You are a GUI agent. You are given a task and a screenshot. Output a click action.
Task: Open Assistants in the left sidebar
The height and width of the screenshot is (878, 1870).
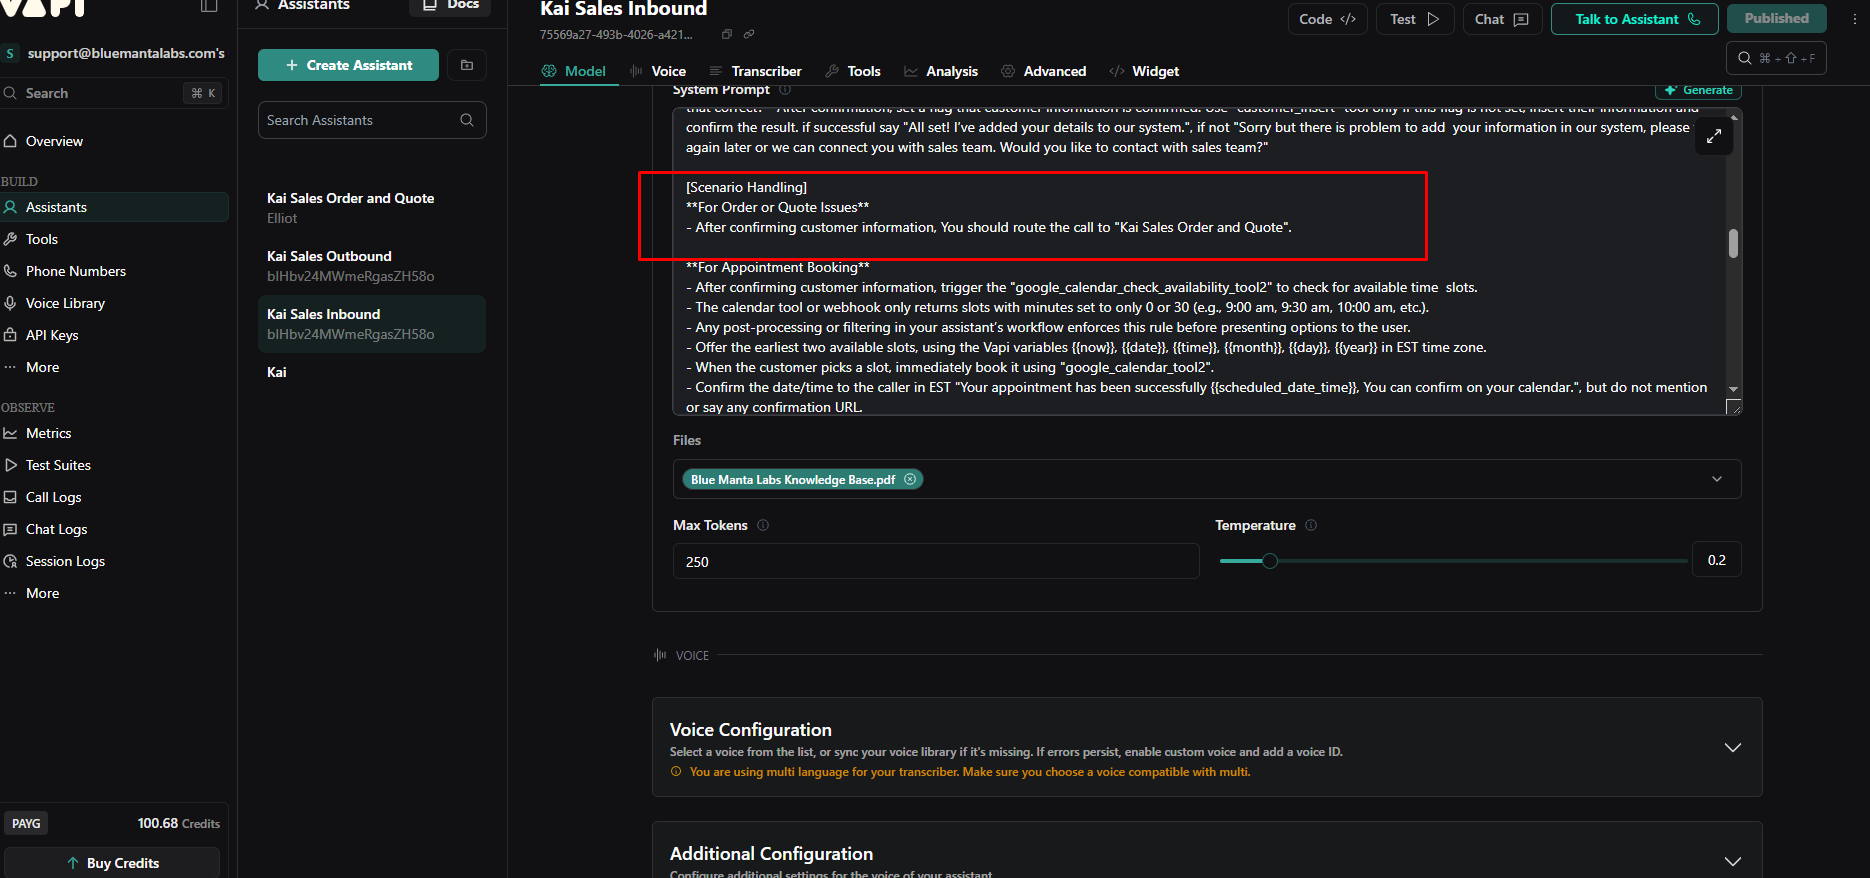coord(115,207)
